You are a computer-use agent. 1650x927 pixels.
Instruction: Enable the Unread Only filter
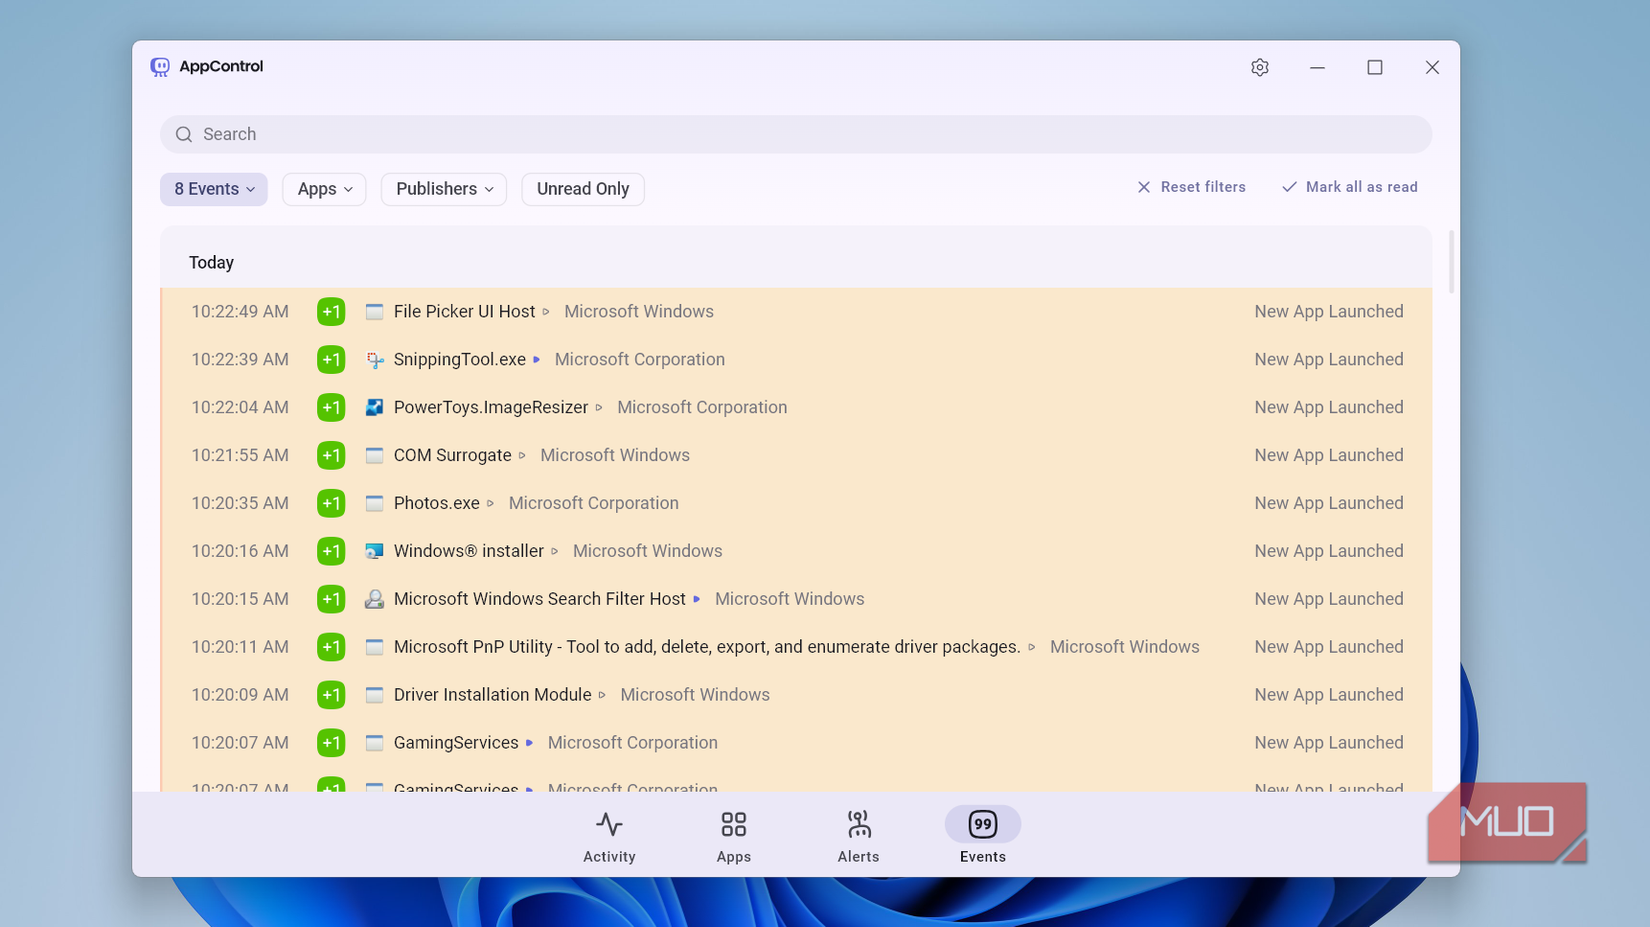(582, 189)
